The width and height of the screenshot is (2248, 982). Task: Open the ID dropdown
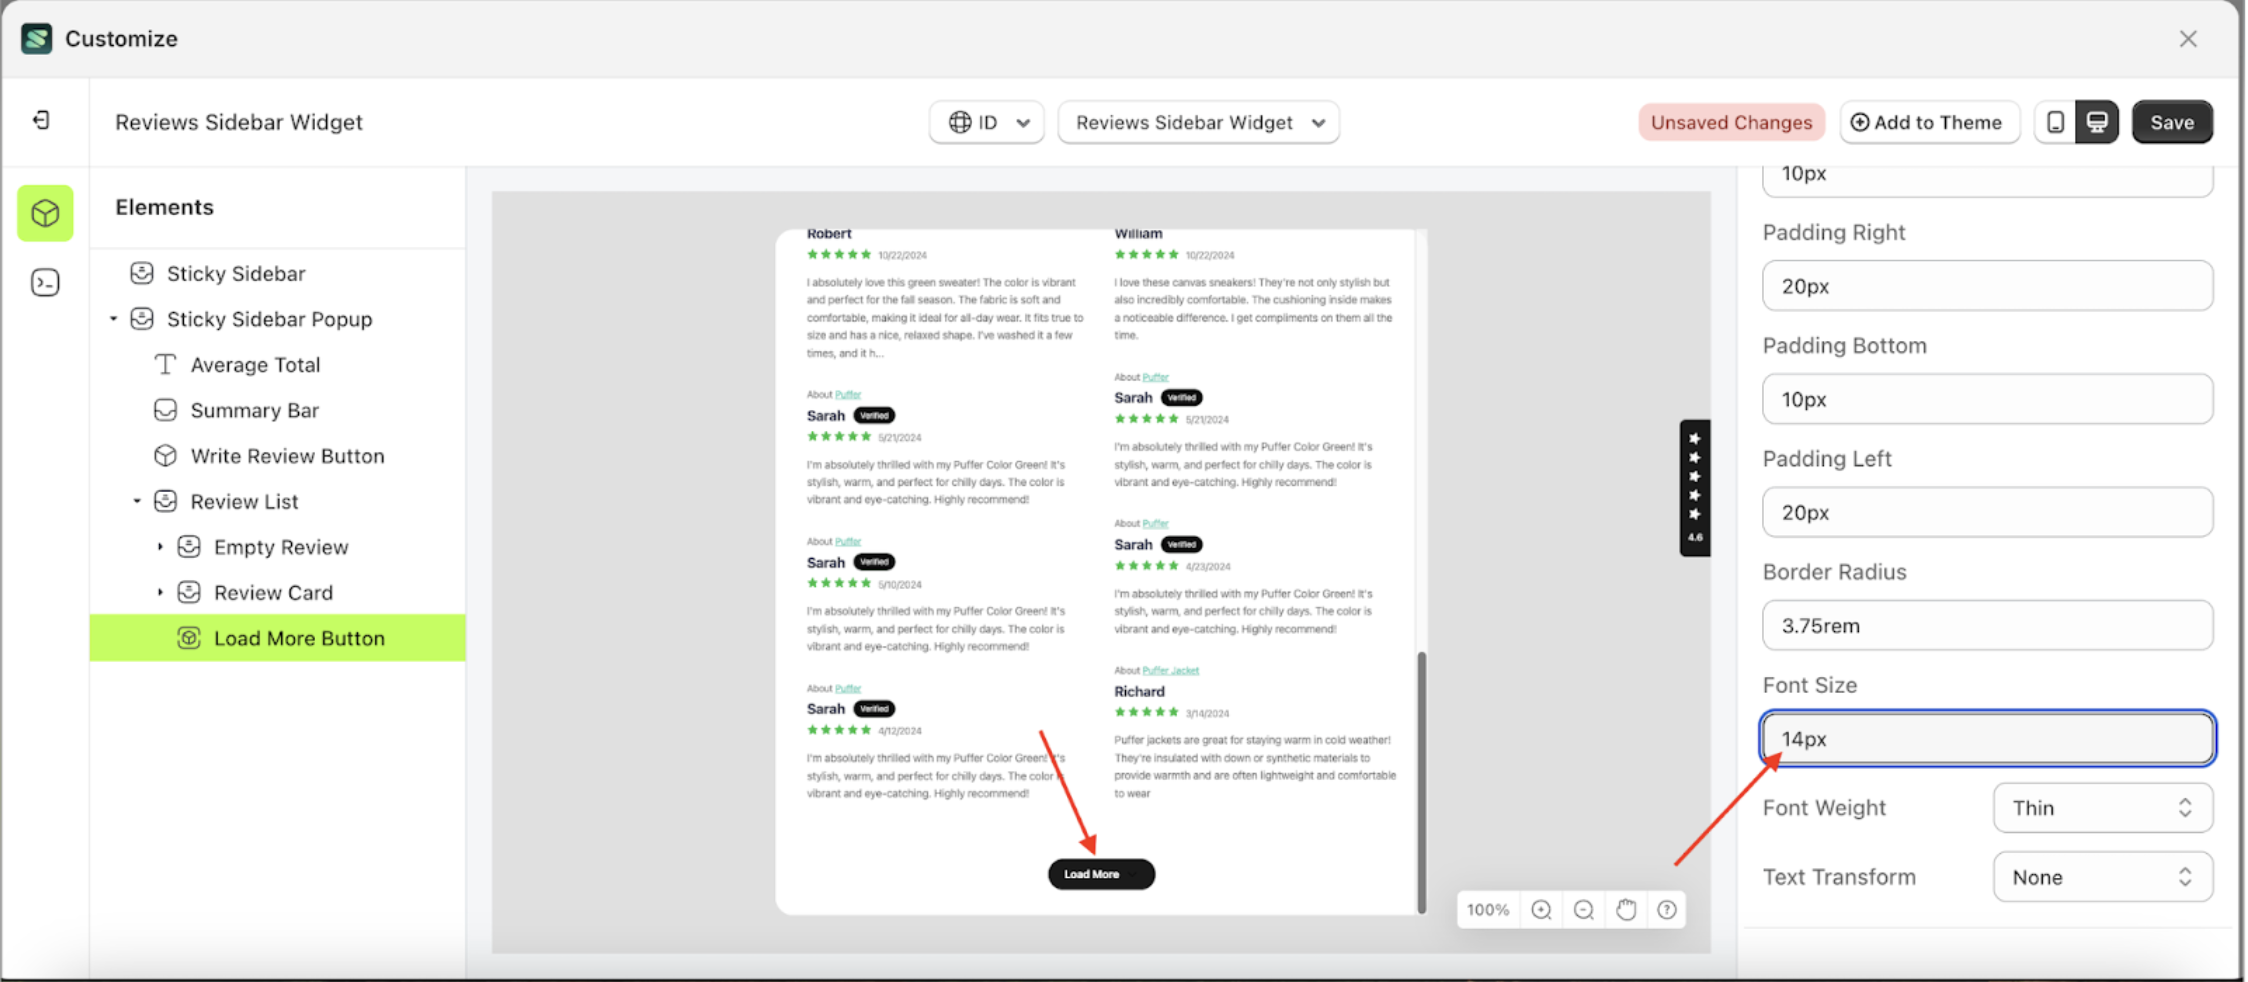1022,122
